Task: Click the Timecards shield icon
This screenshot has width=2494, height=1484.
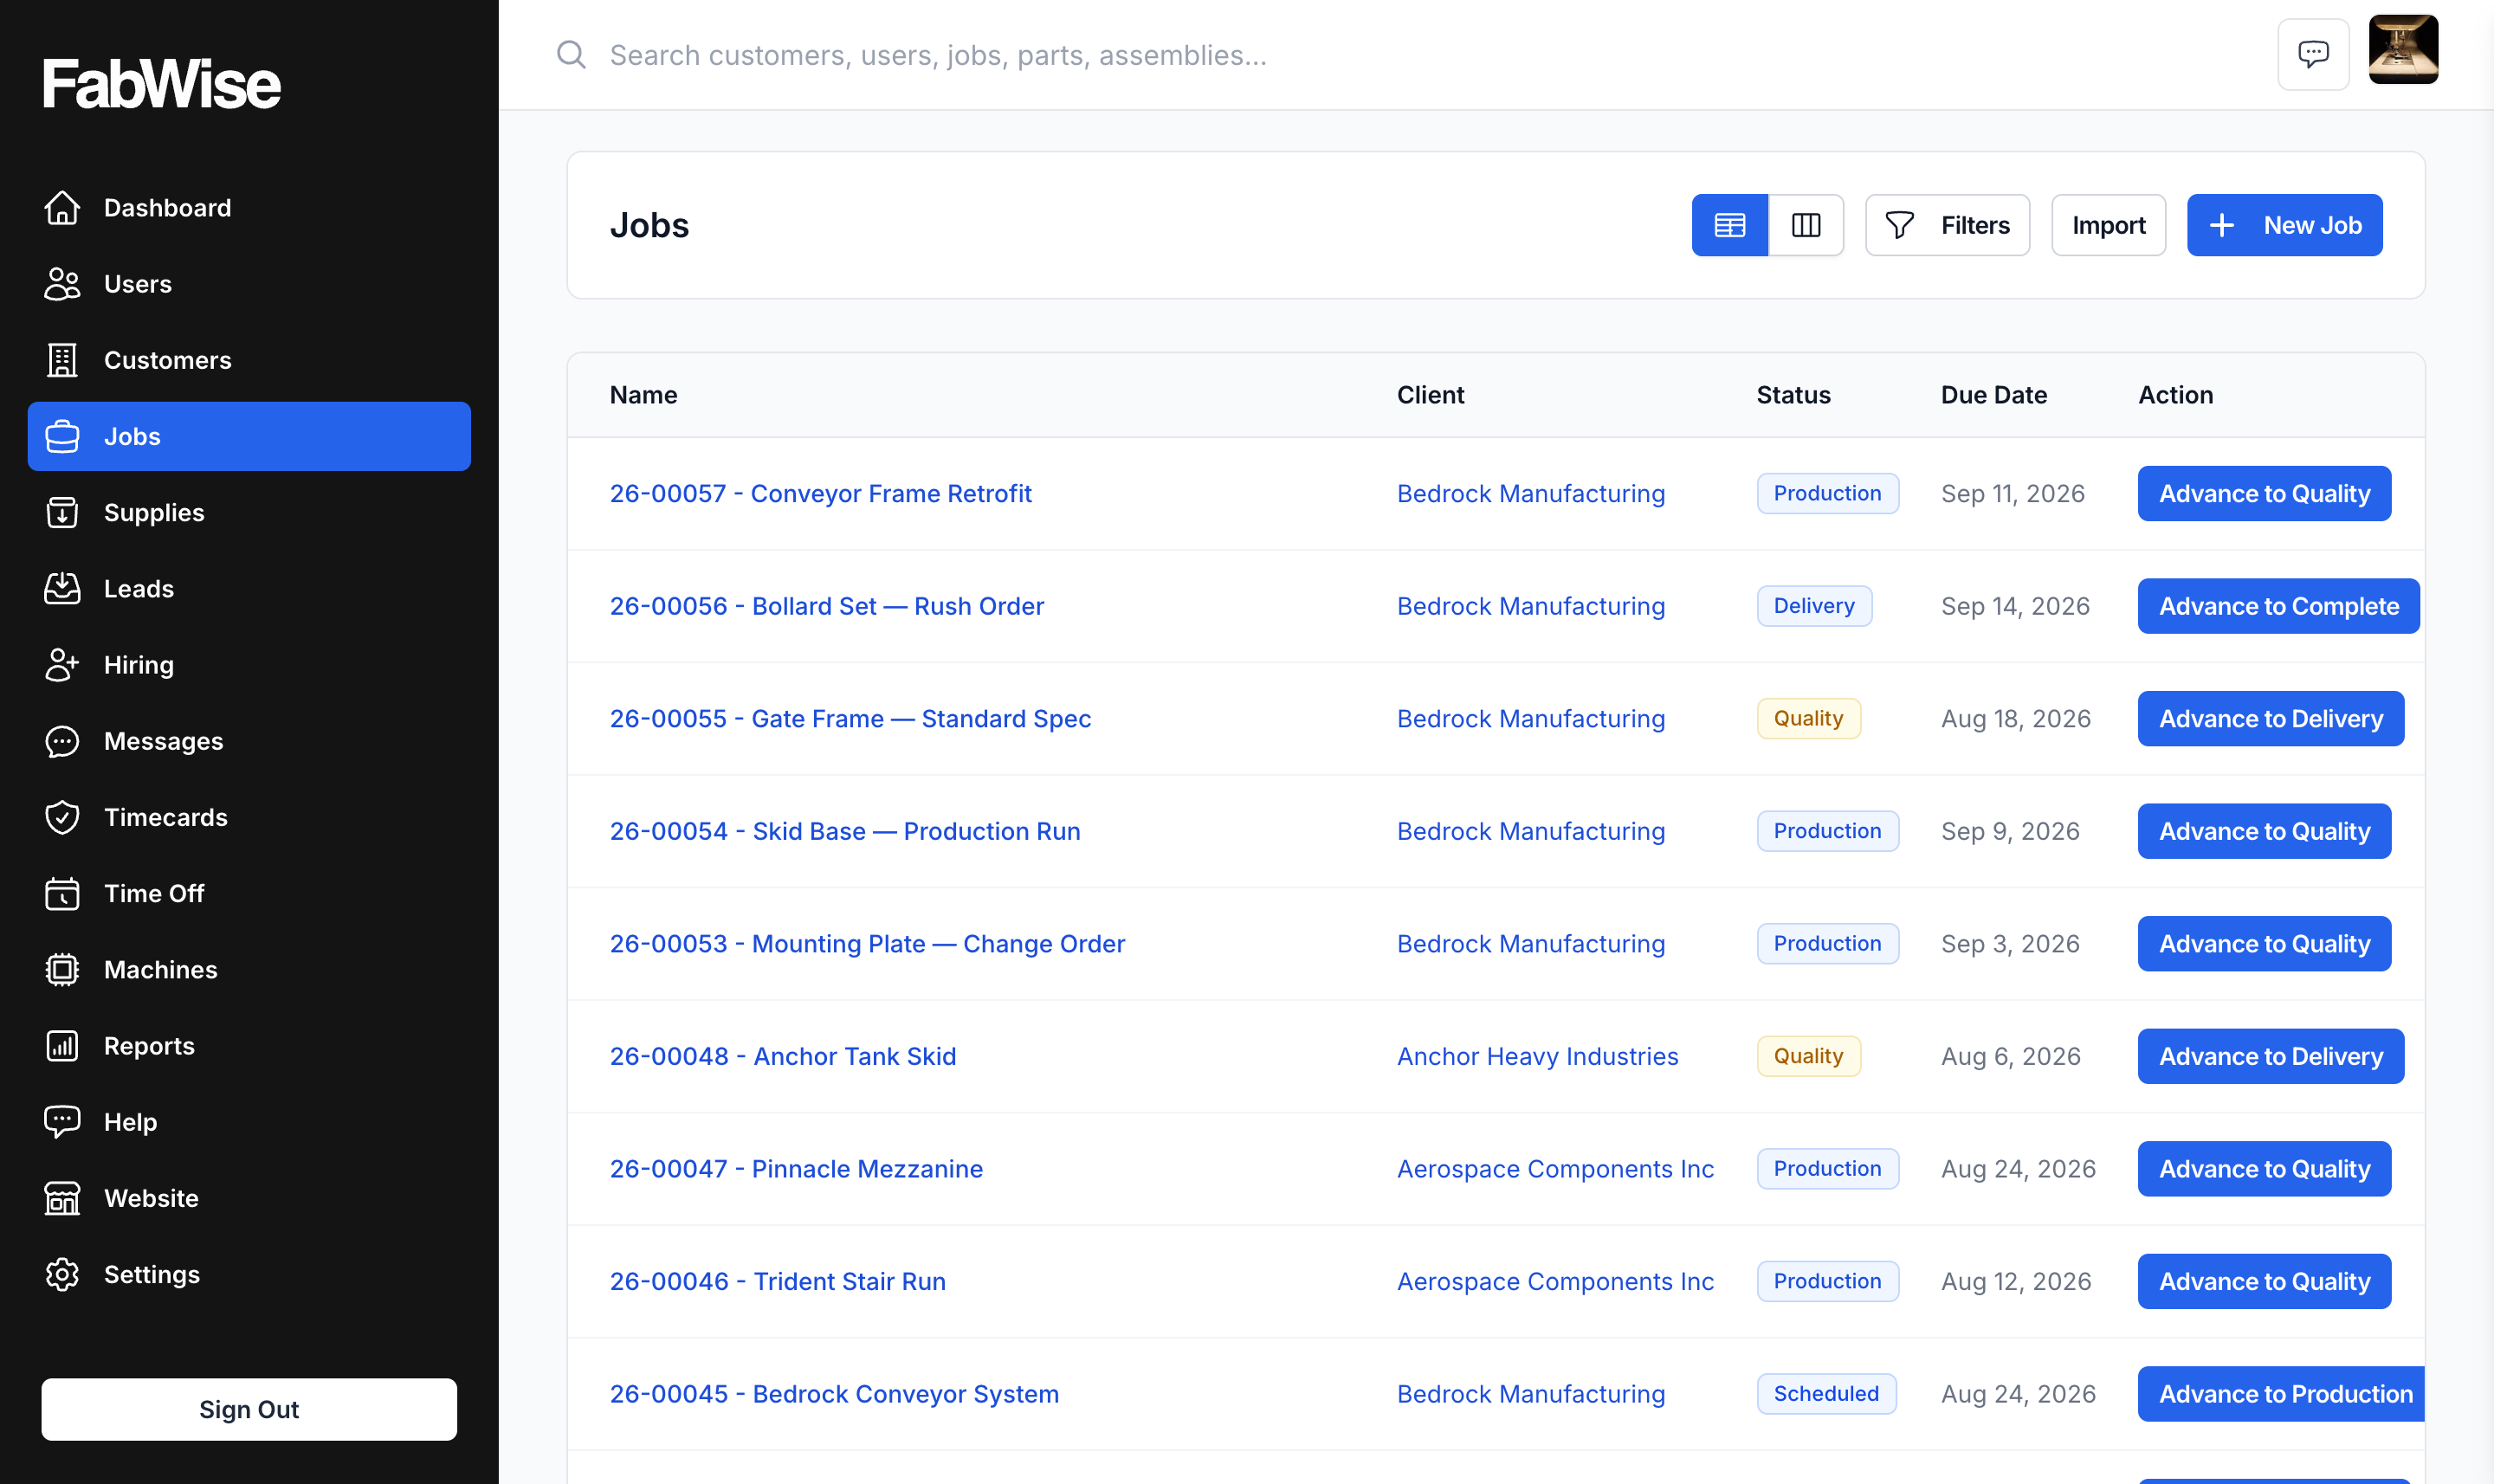Action: click(x=62, y=817)
